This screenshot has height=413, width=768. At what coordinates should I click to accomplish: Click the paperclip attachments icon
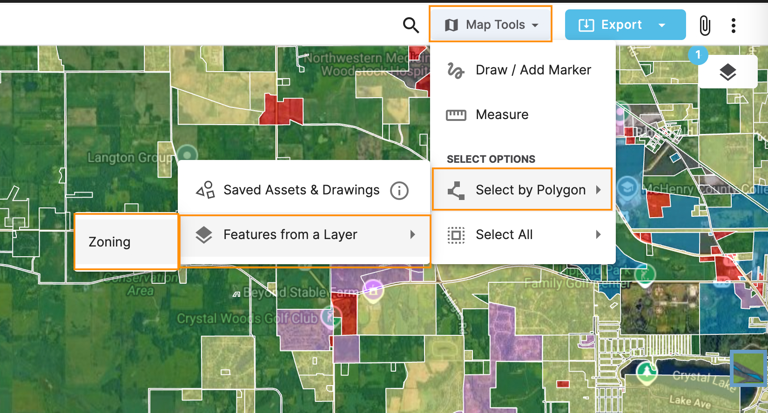click(704, 25)
